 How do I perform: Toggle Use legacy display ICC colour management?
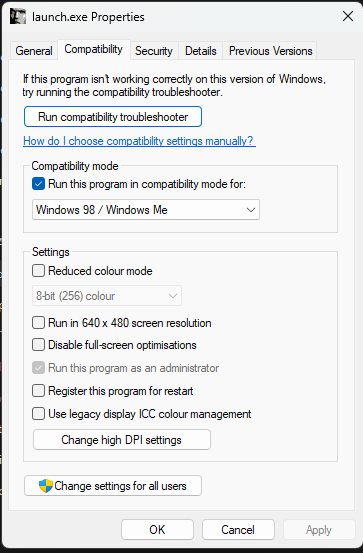[x=38, y=413]
